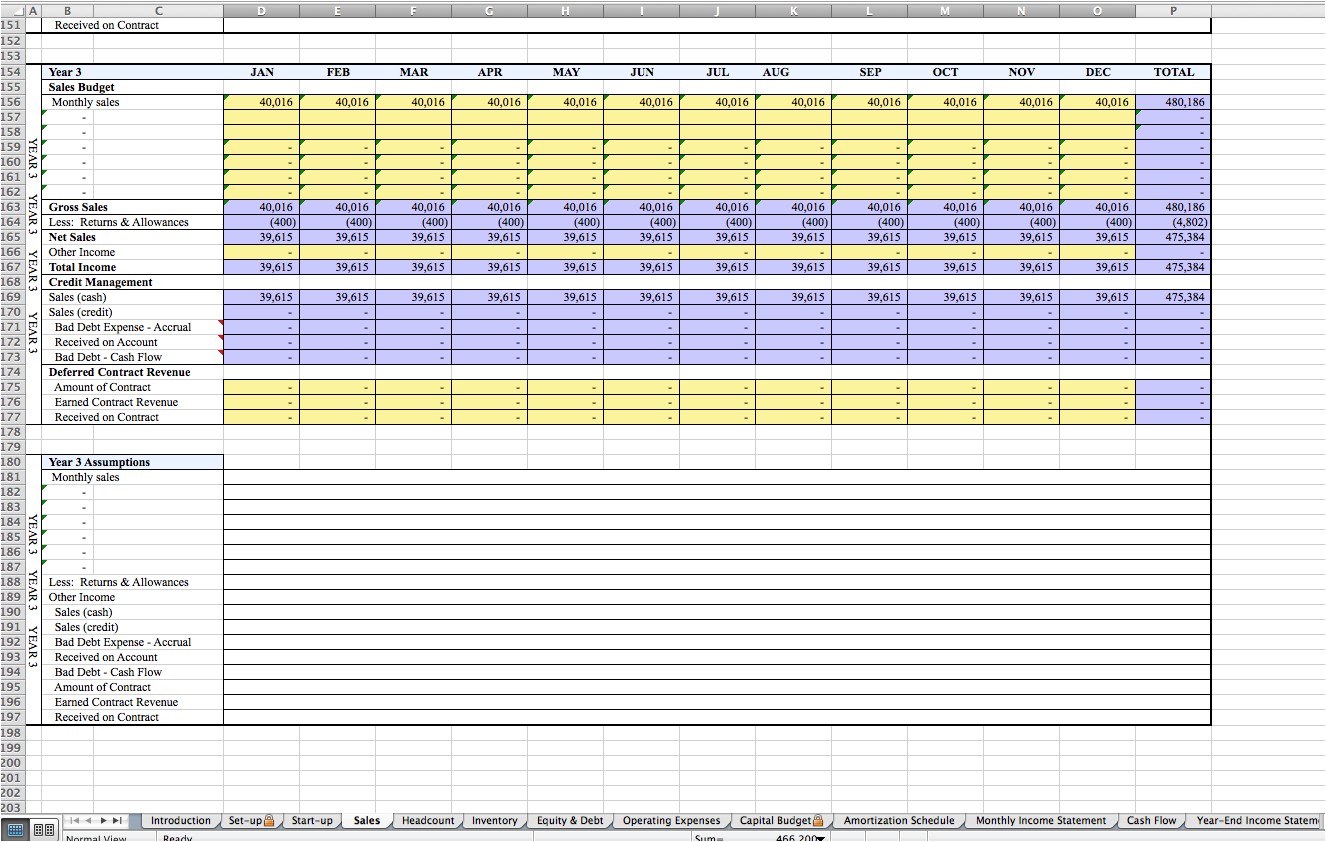Switch to Page Layout view icon
This screenshot has height=842, width=1326.
click(43, 830)
